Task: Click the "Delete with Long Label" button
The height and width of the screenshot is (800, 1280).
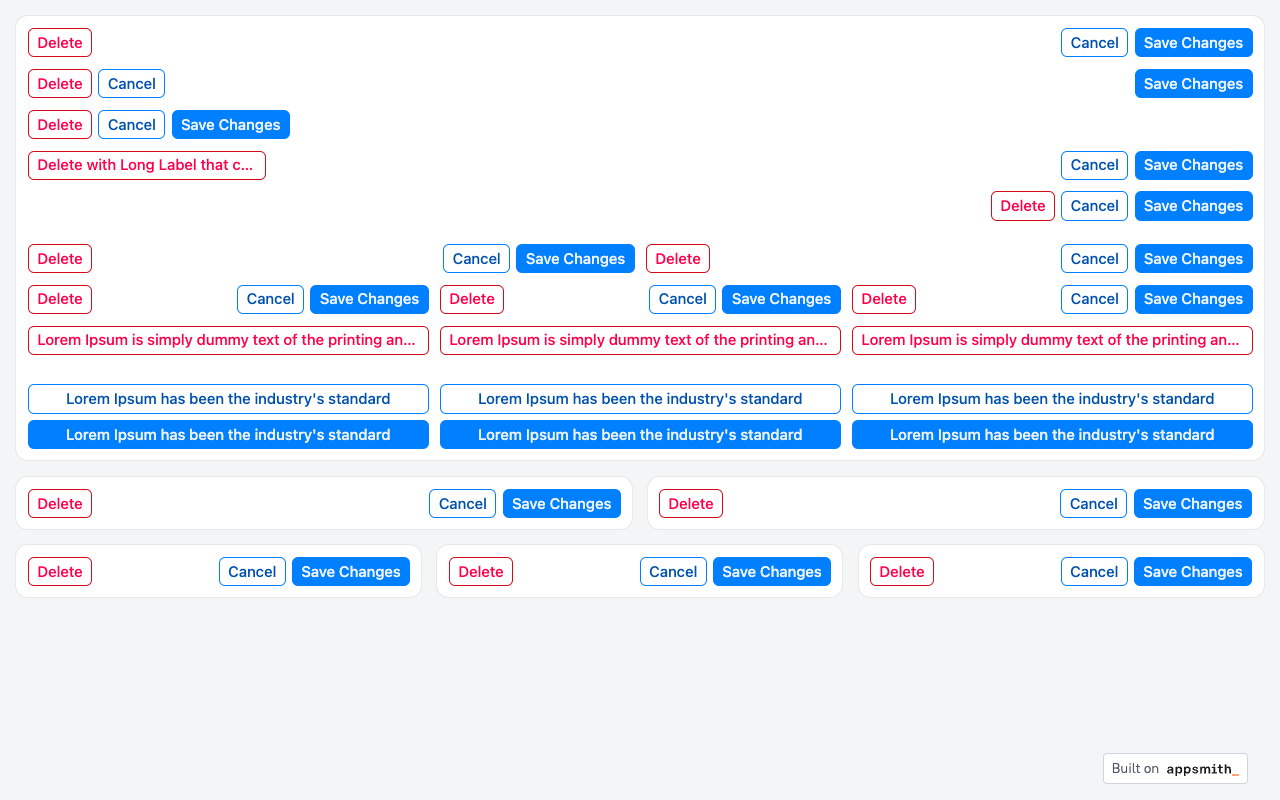Action: point(146,165)
